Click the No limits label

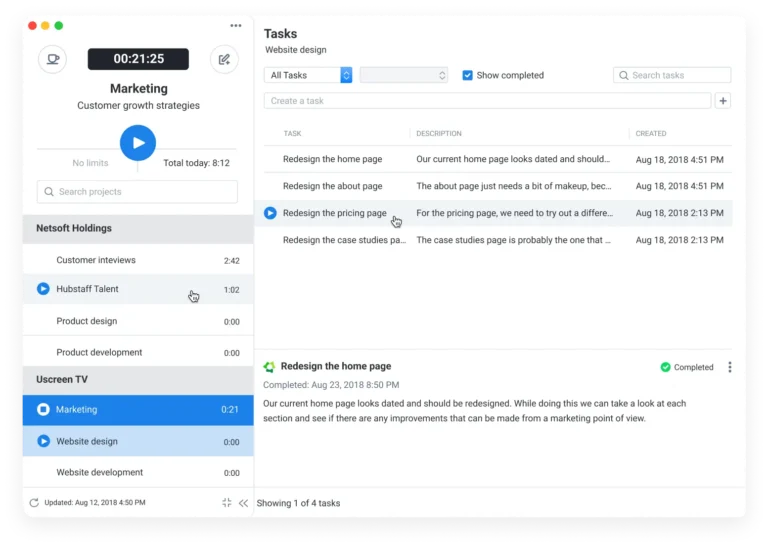(x=90, y=163)
